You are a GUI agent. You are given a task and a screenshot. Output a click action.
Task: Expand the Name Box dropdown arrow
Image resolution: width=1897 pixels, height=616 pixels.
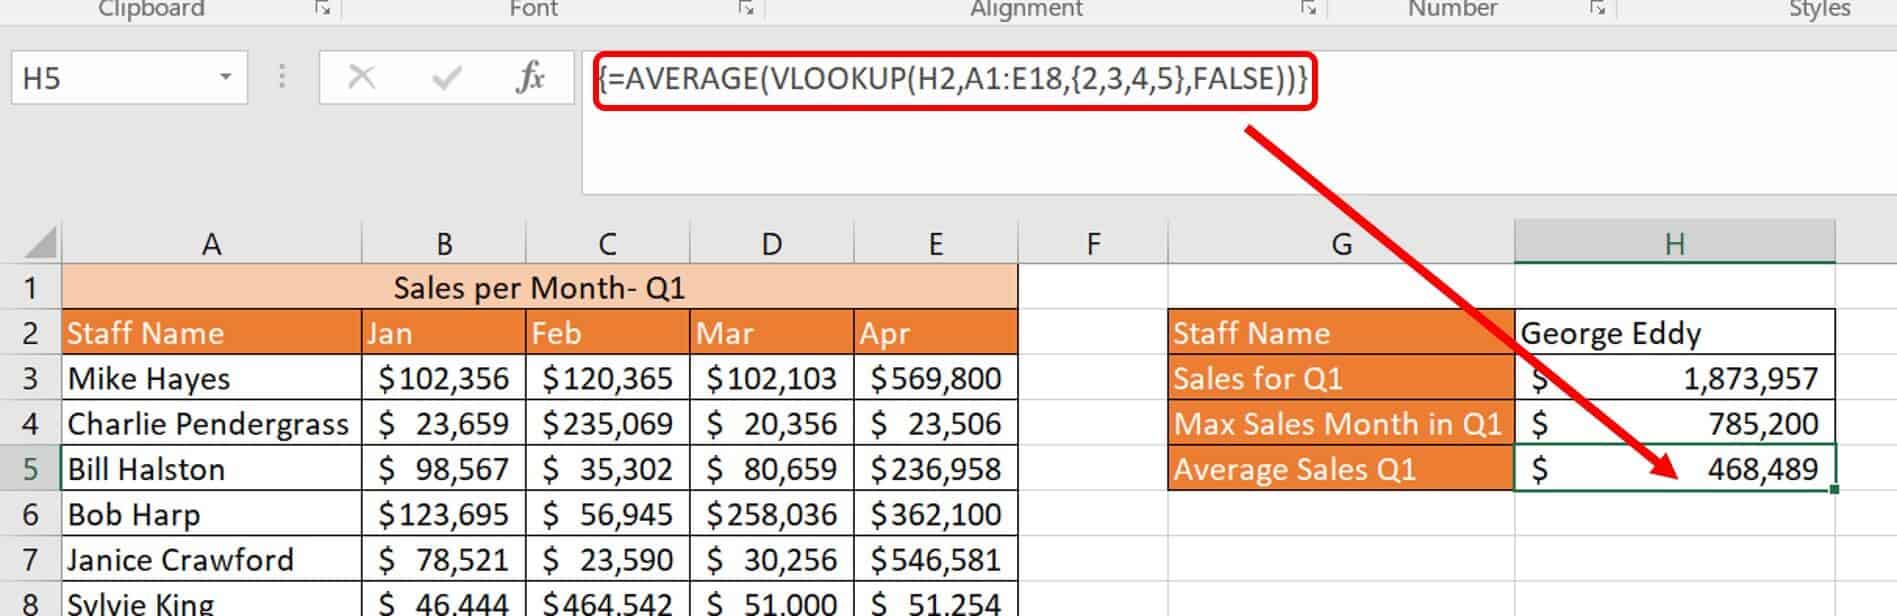(x=226, y=77)
